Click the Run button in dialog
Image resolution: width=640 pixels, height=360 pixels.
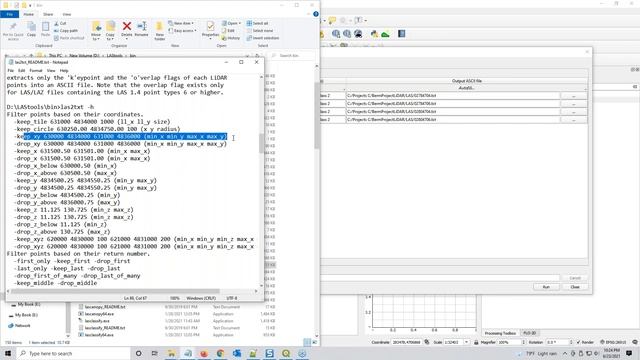pyautogui.click(x=546, y=287)
